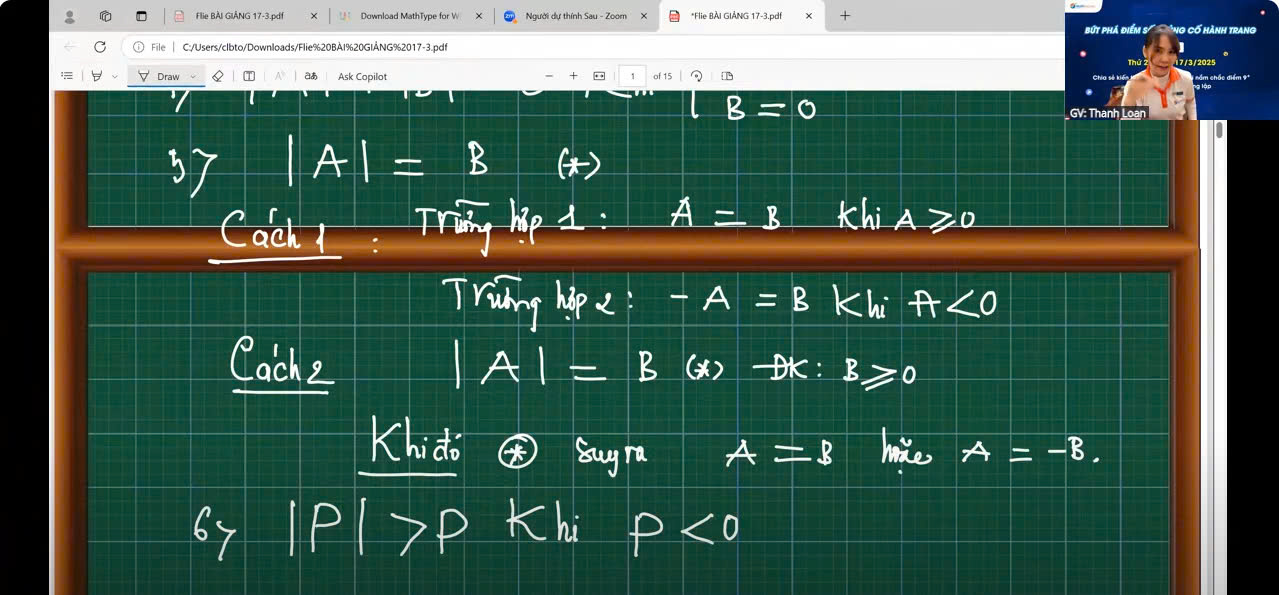Select the Highlight tool
This screenshot has height=595, width=1279.
pos(97,76)
